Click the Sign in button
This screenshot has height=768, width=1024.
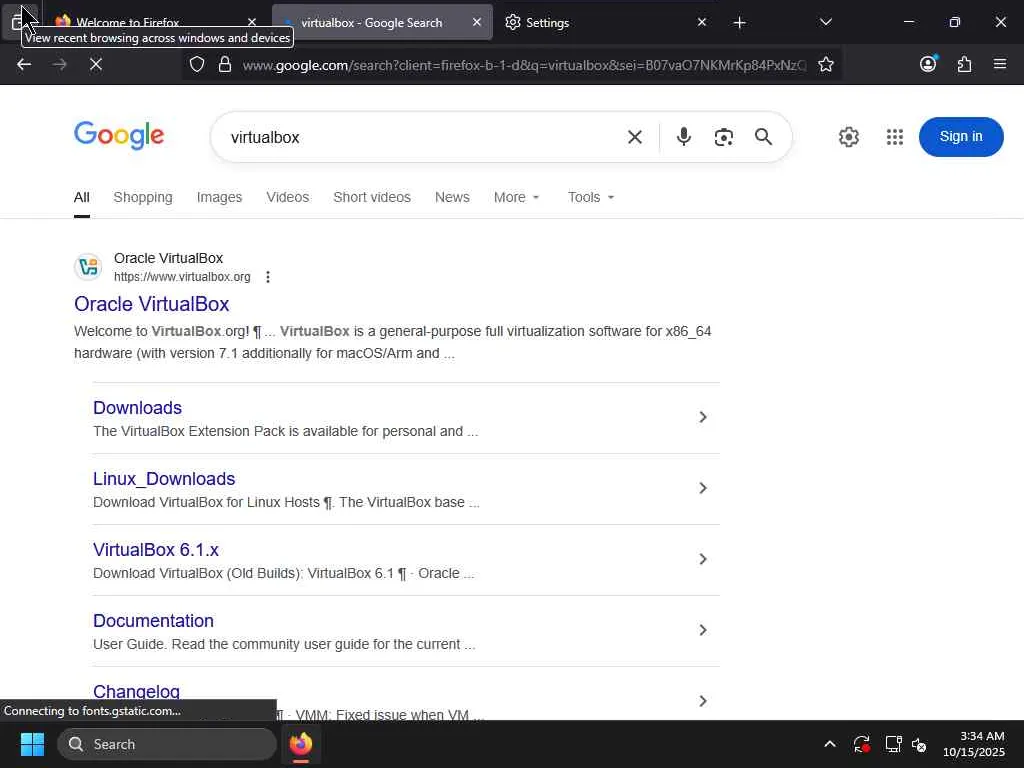[x=961, y=136]
